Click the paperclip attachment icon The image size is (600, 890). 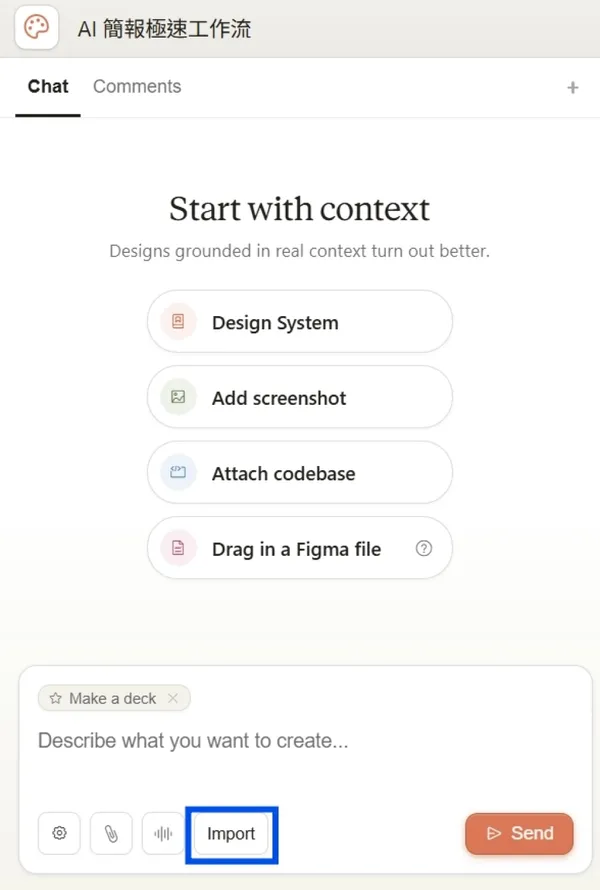111,833
